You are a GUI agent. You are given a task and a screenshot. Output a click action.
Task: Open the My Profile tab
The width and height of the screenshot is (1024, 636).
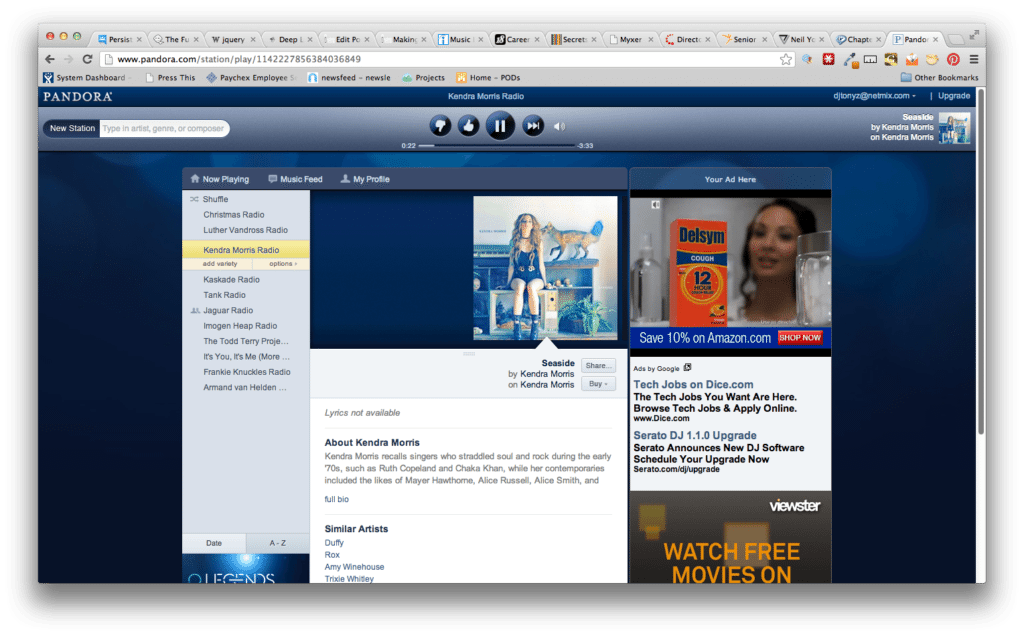[365, 179]
